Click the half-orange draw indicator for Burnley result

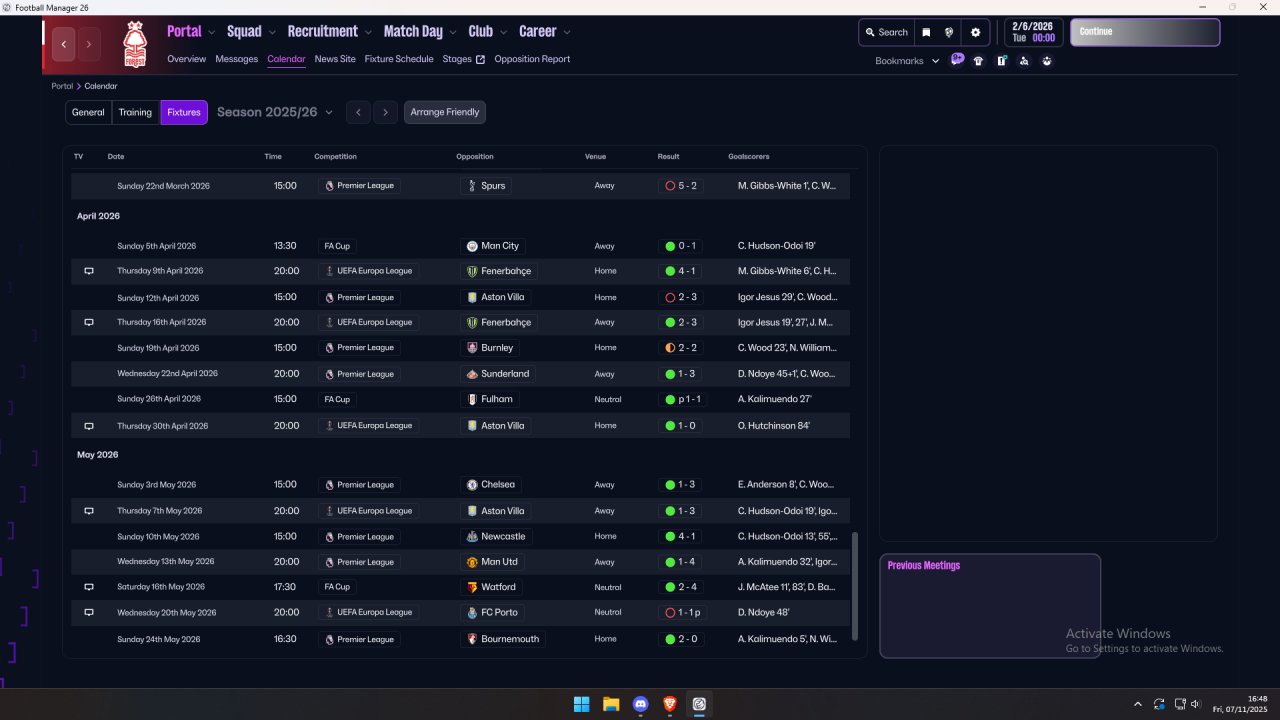tap(670, 348)
